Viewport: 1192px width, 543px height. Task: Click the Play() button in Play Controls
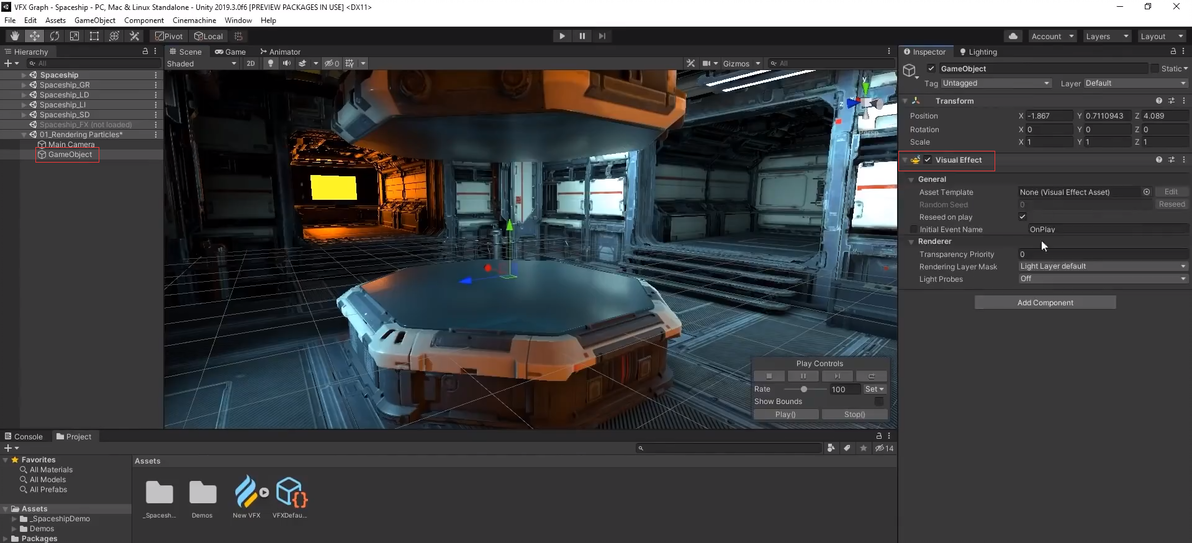(785, 414)
